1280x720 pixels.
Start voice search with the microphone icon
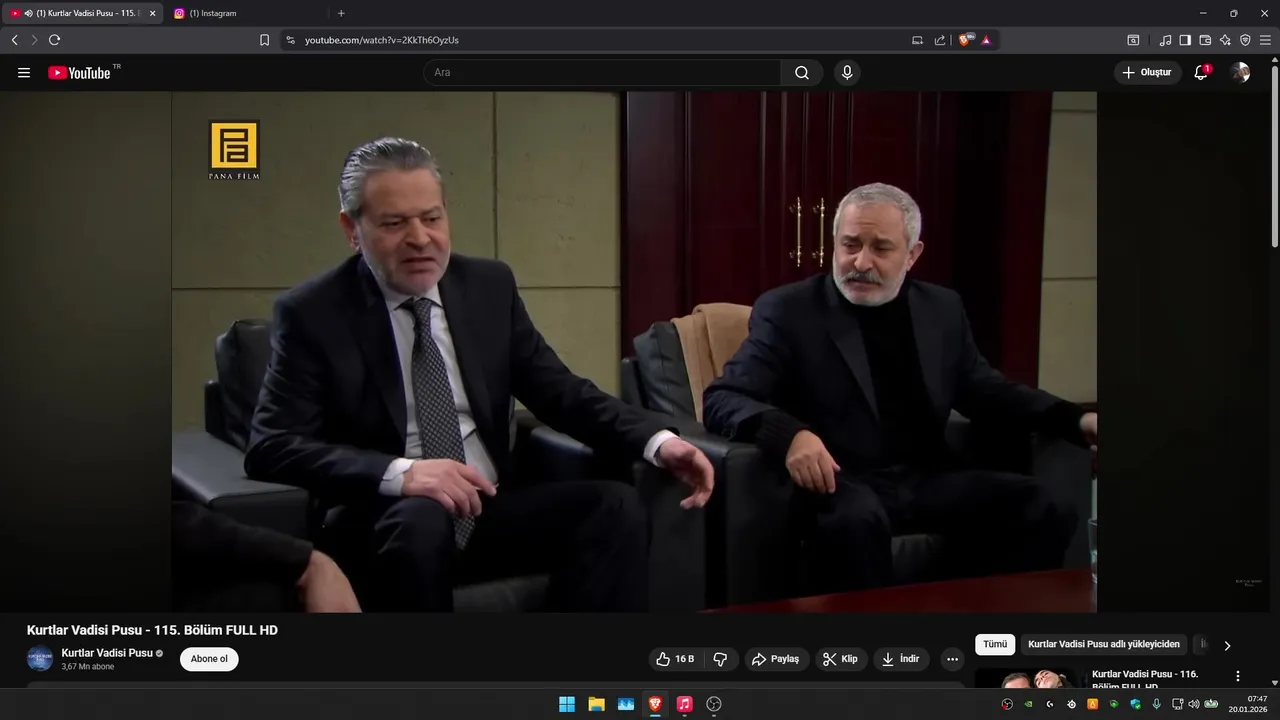847,73
